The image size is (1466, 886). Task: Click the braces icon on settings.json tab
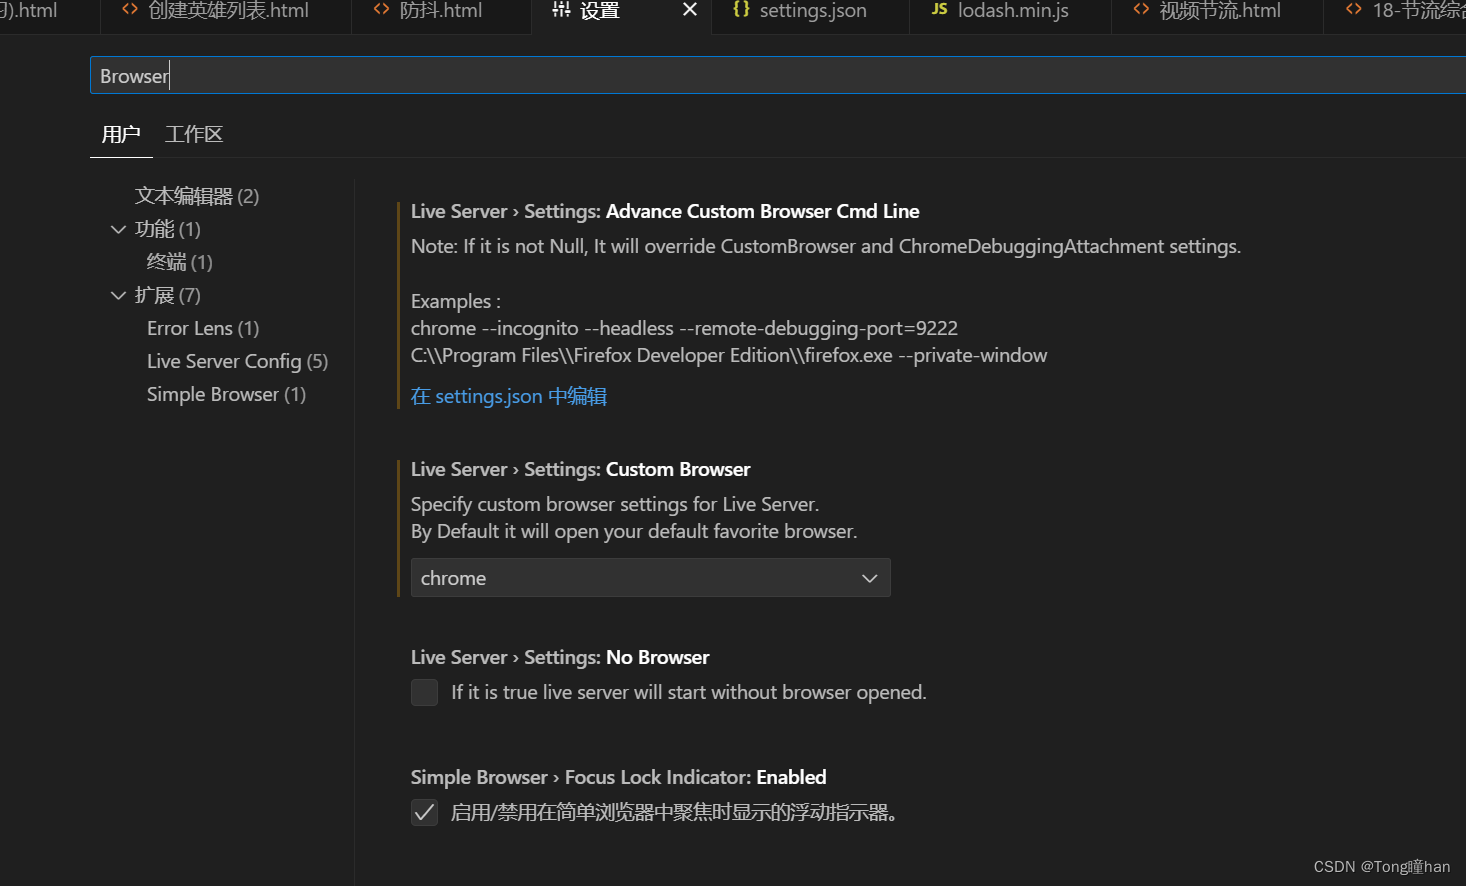tap(742, 10)
